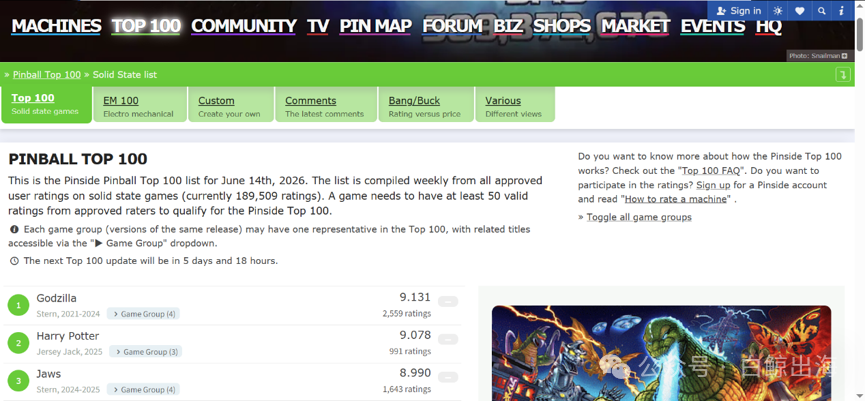
Task: Click the gray dash indicator on Godzilla row
Action: coord(448,302)
